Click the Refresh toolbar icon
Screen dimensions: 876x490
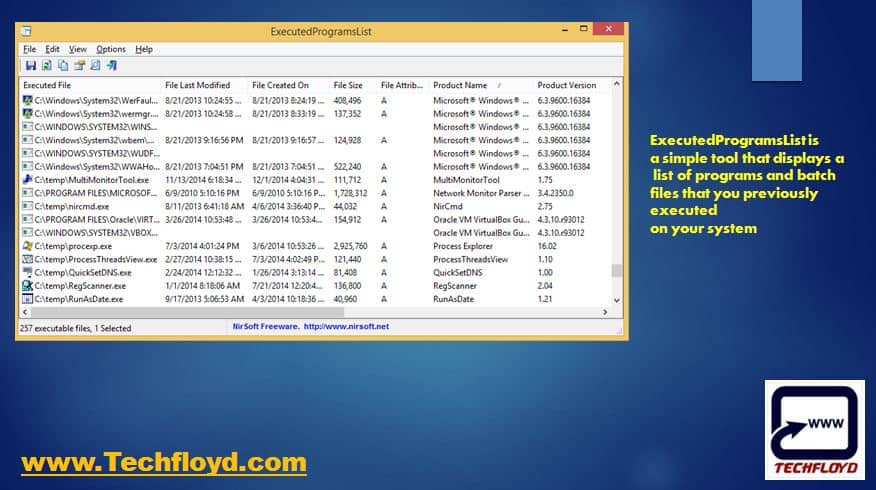47,65
